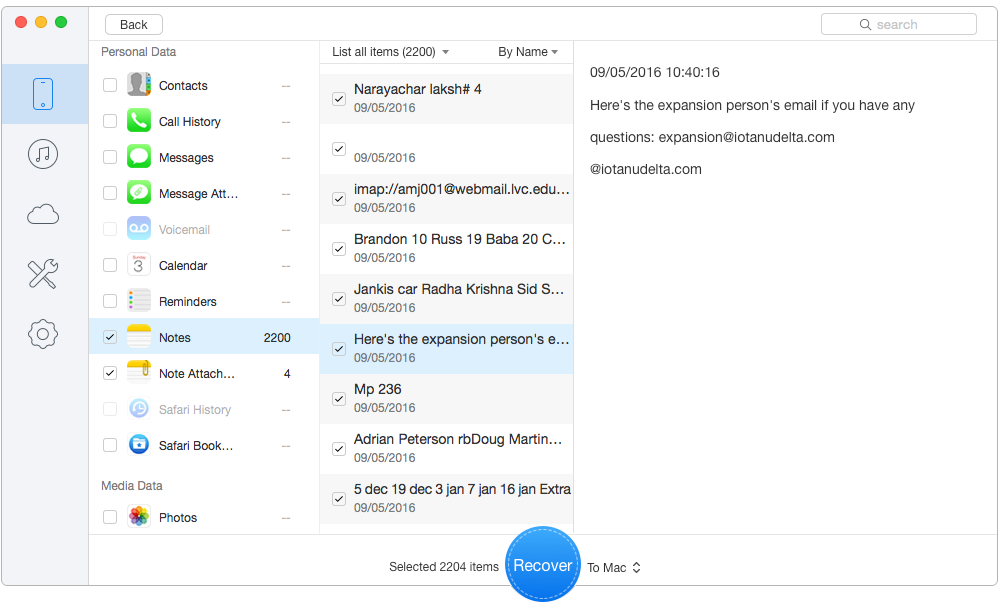Screen dimensions: 1000x608
Task: Click the Safari Bookmarks icon
Action: [x=138, y=445]
